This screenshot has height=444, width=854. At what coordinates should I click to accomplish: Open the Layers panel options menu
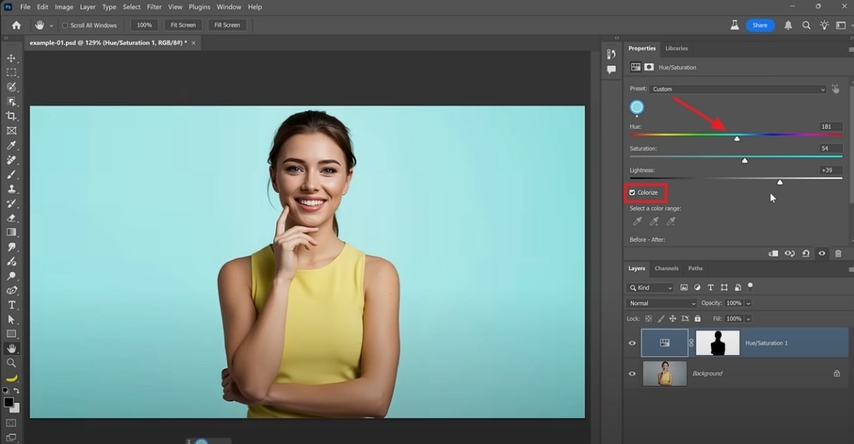(x=851, y=269)
